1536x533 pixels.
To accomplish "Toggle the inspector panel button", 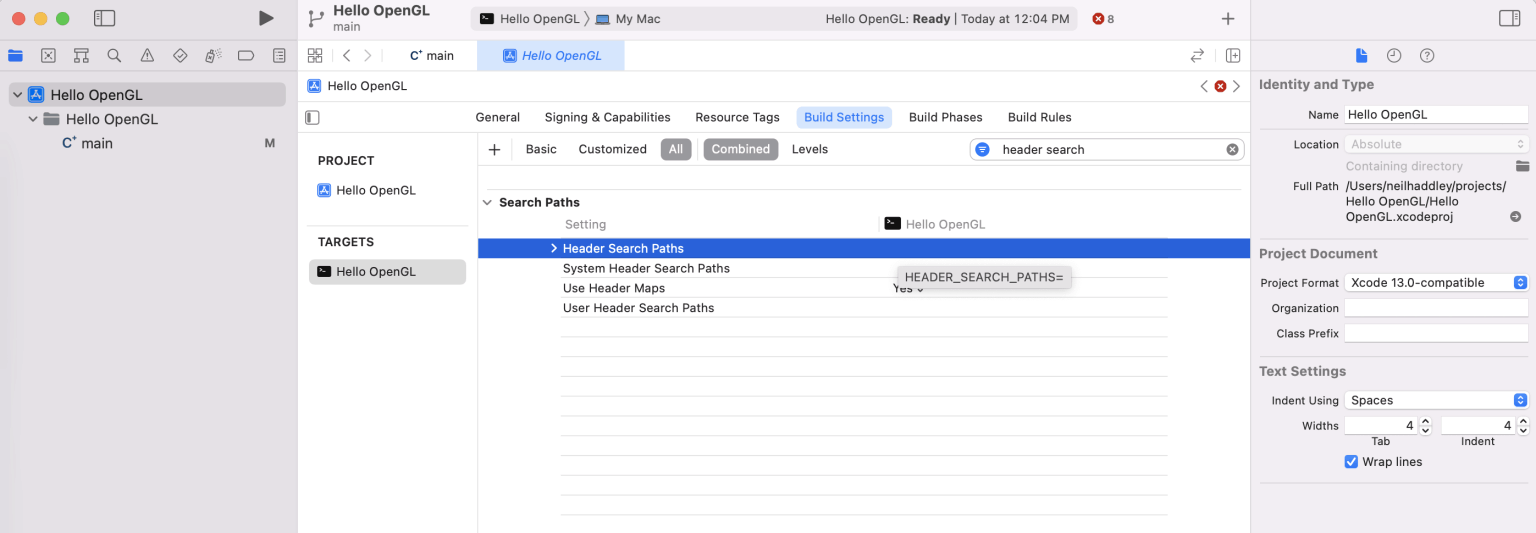I will [x=1510, y=18].
